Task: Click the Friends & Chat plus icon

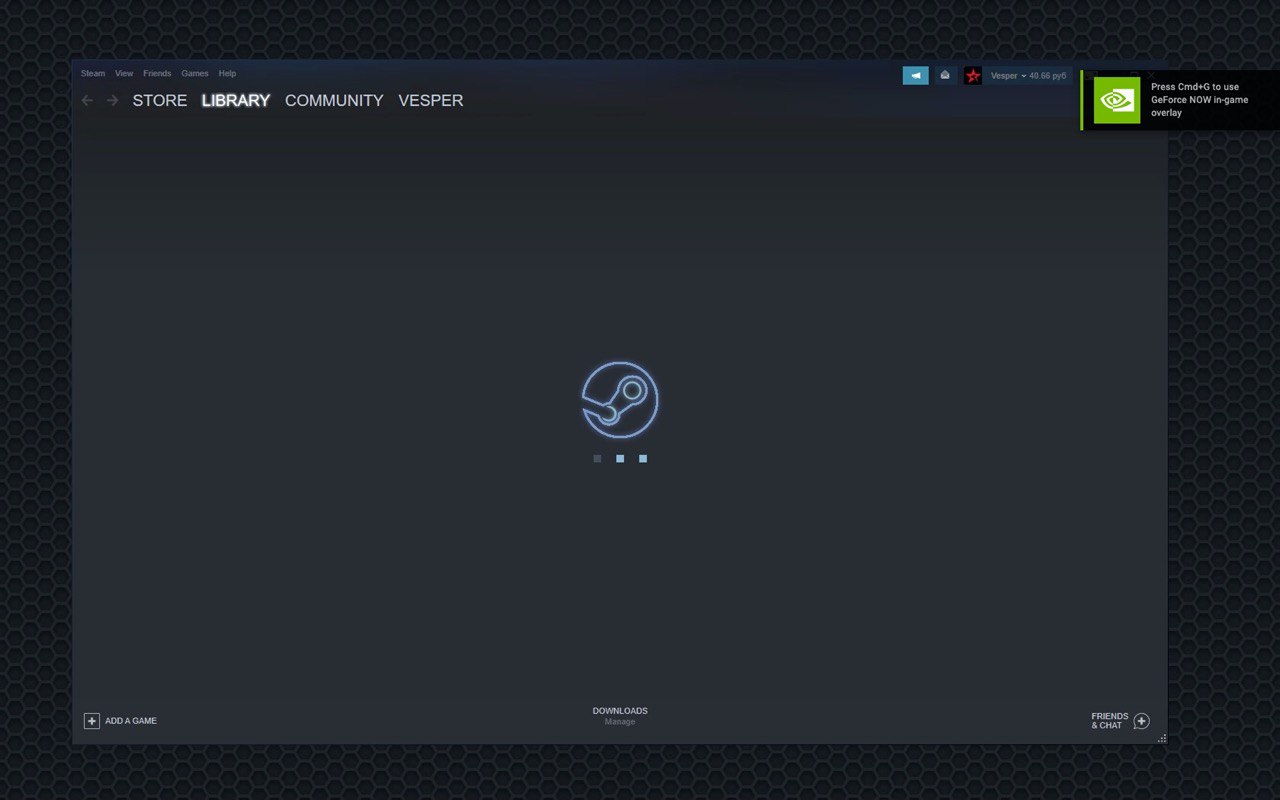Action: tap(1142, 721)
